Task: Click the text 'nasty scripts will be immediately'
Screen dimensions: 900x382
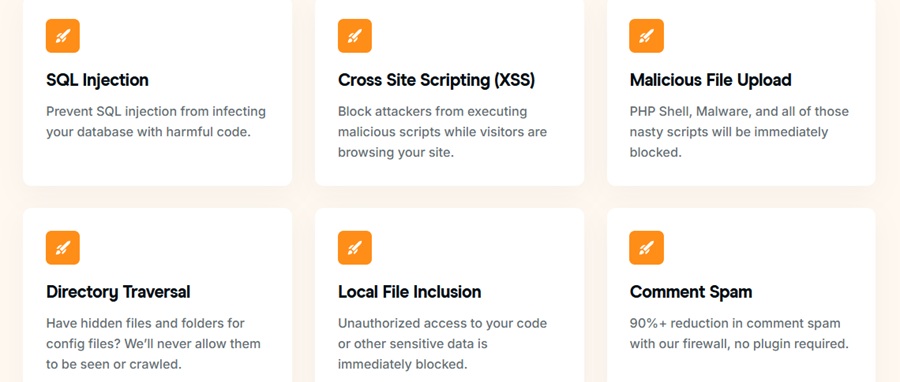Action: pos(729,132)
